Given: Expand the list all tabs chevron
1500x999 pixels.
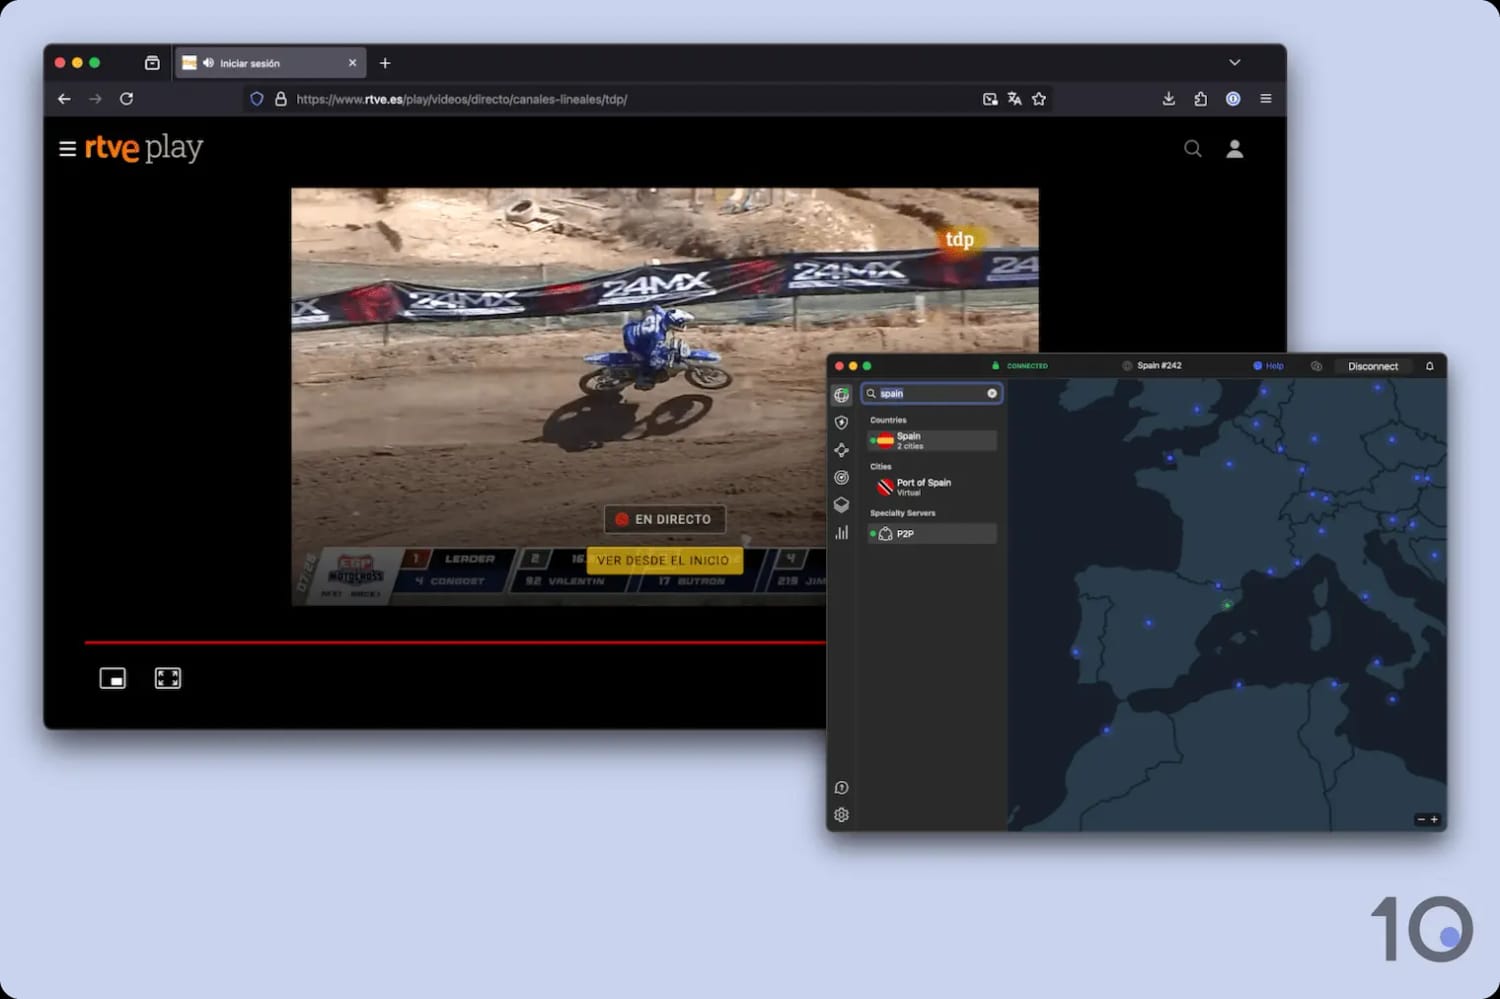Looking at the screenshot, I should click(1235, 62).
